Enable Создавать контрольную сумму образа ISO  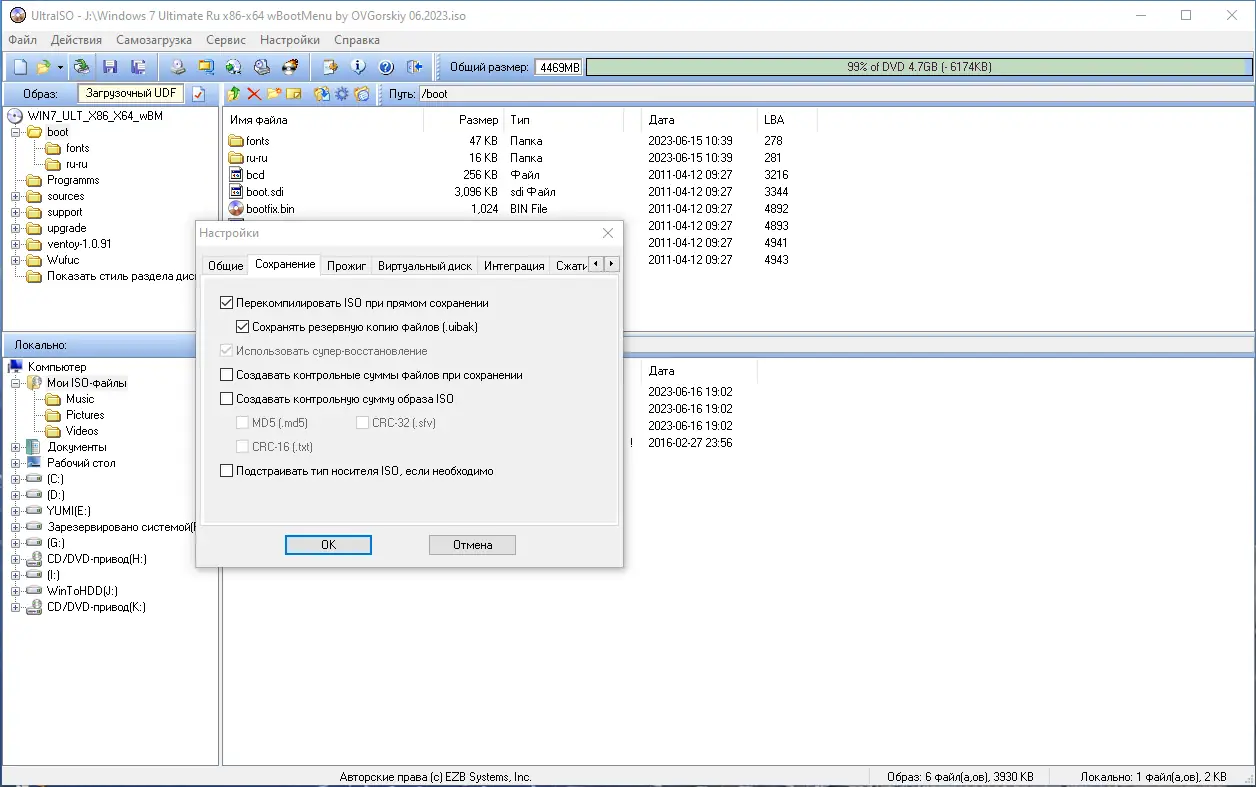coord(227,399)
